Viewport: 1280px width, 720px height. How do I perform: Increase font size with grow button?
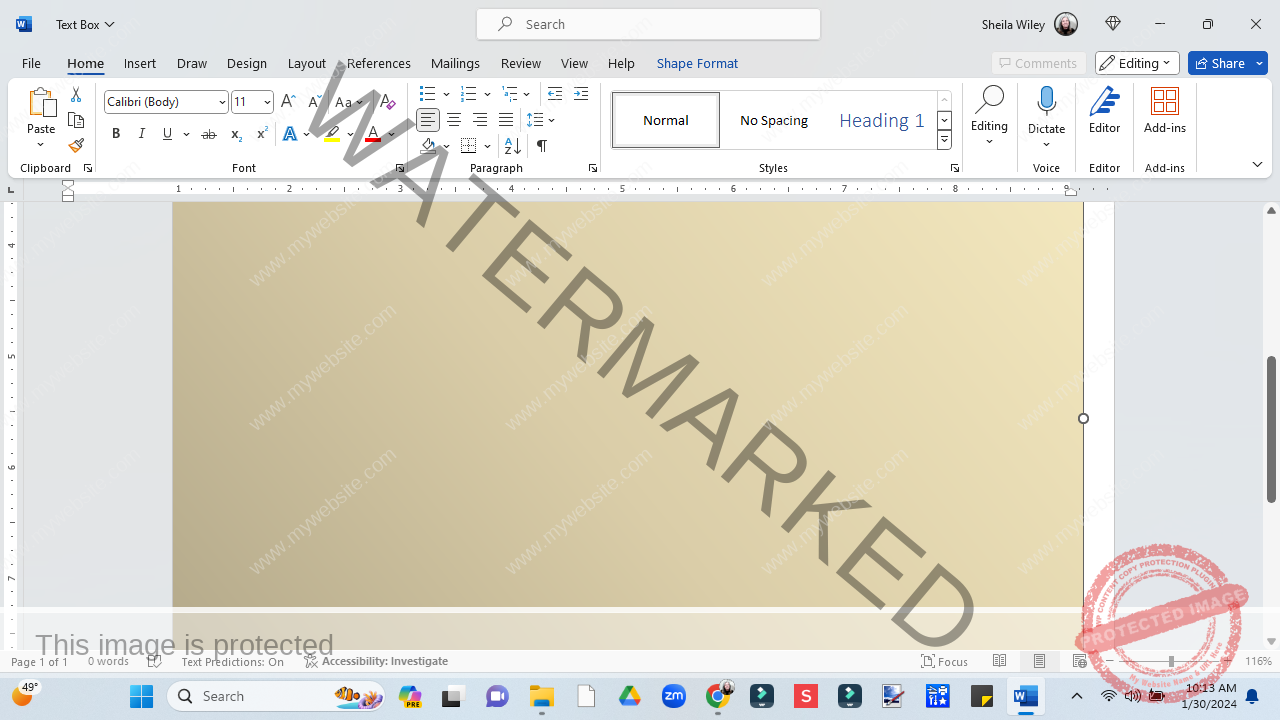288,101
